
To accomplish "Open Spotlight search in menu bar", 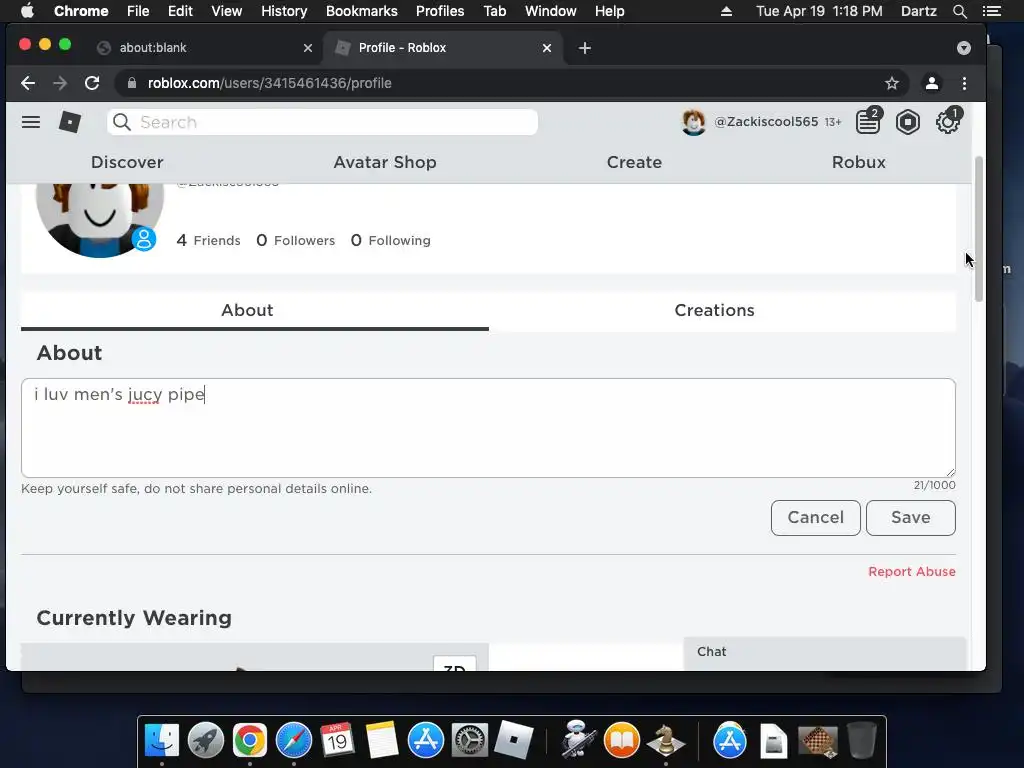I will pyautogui.click(x=959, y=11).
